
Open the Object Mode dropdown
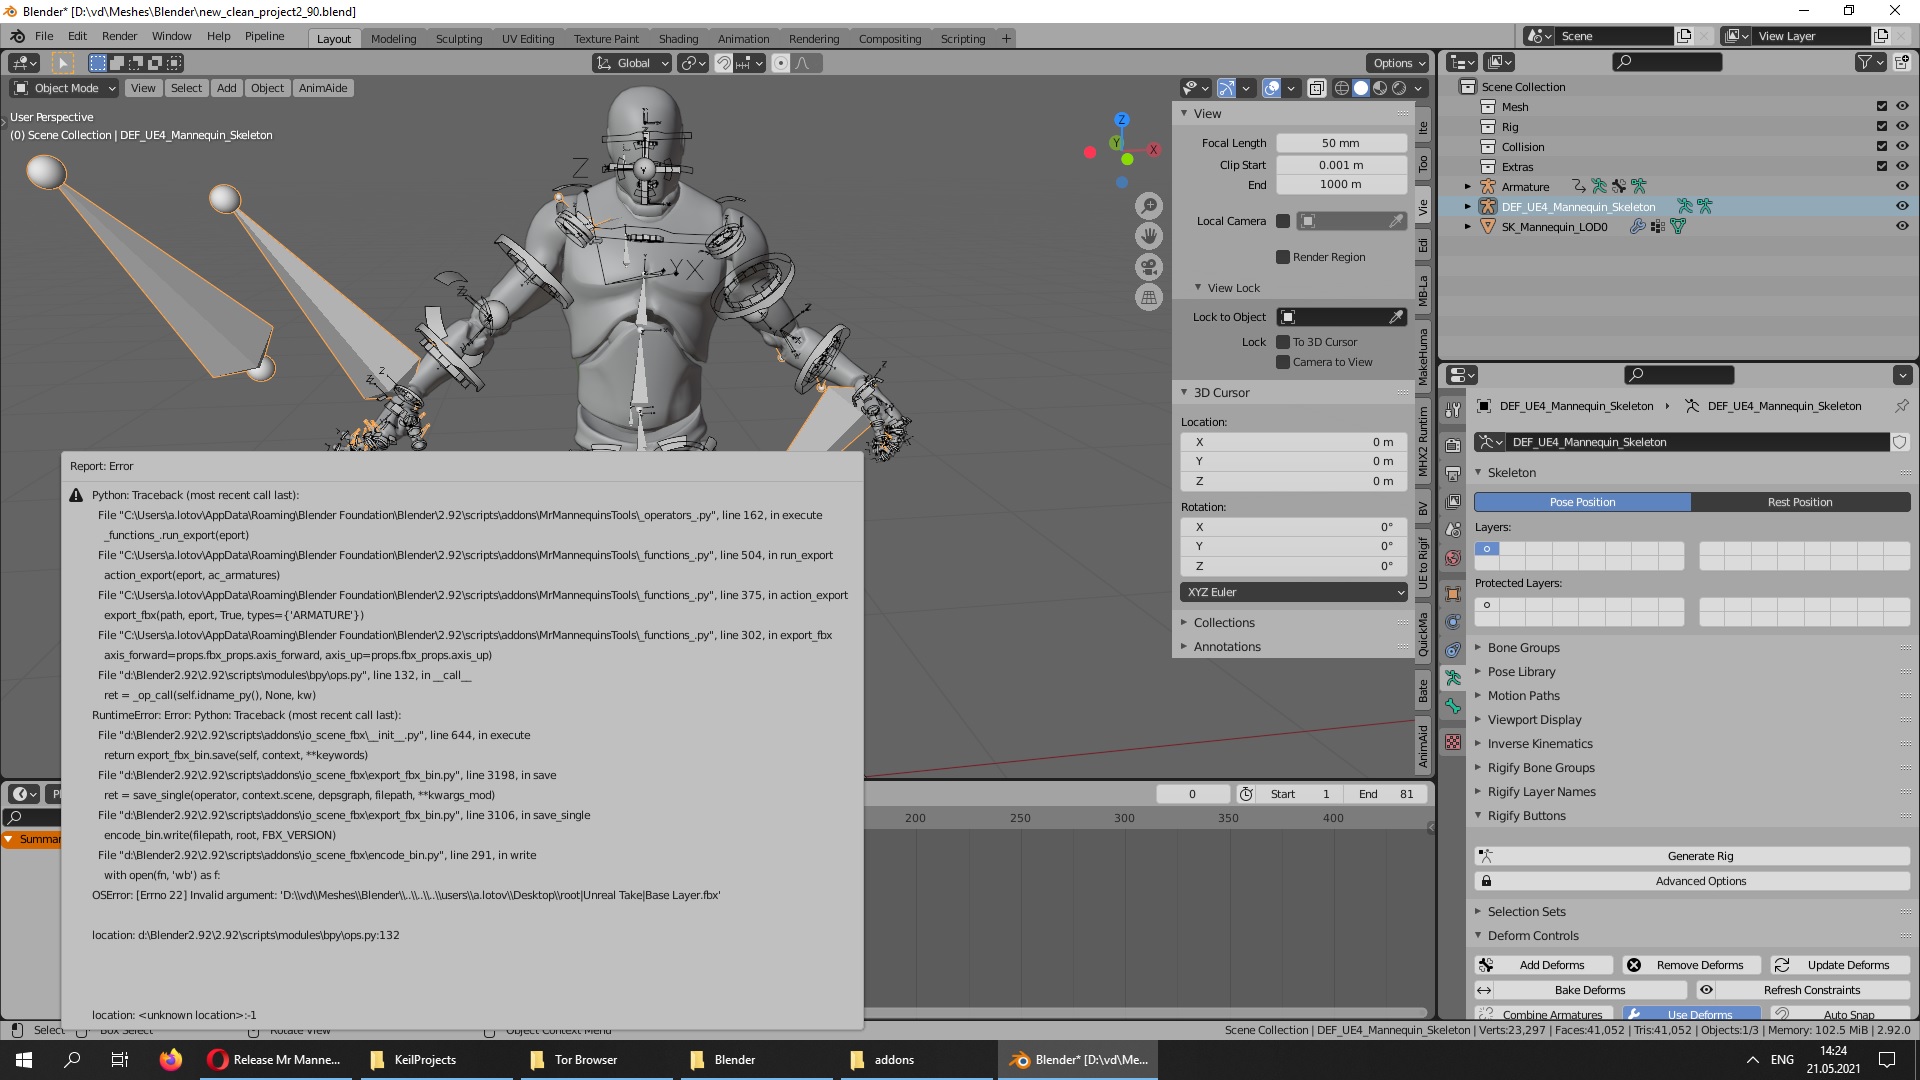coord(65,88)
